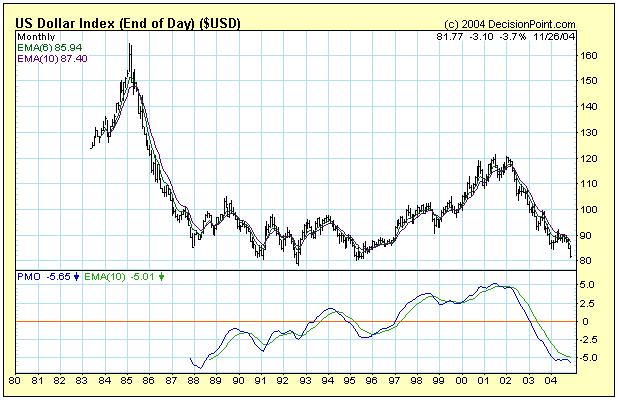Click the PMO -5.65 indicator label
618x400 pixels.
tap(44, 277)
